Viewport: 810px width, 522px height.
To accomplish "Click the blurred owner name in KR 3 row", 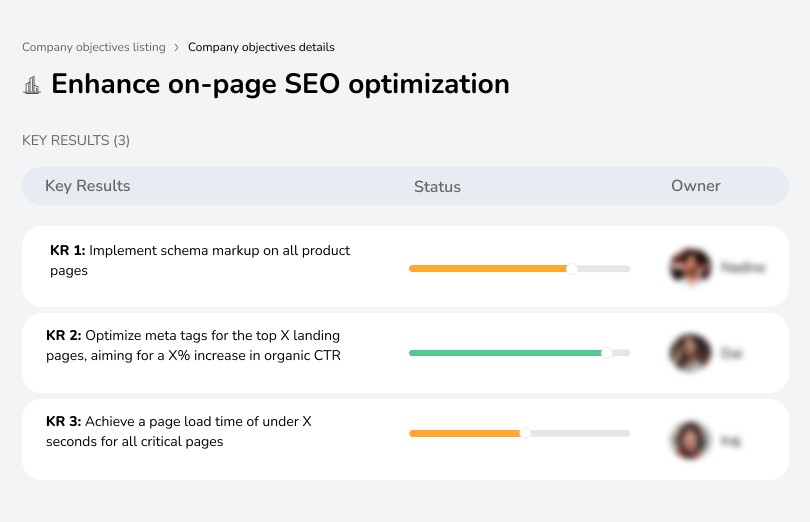I will click(x=730, y=441).
